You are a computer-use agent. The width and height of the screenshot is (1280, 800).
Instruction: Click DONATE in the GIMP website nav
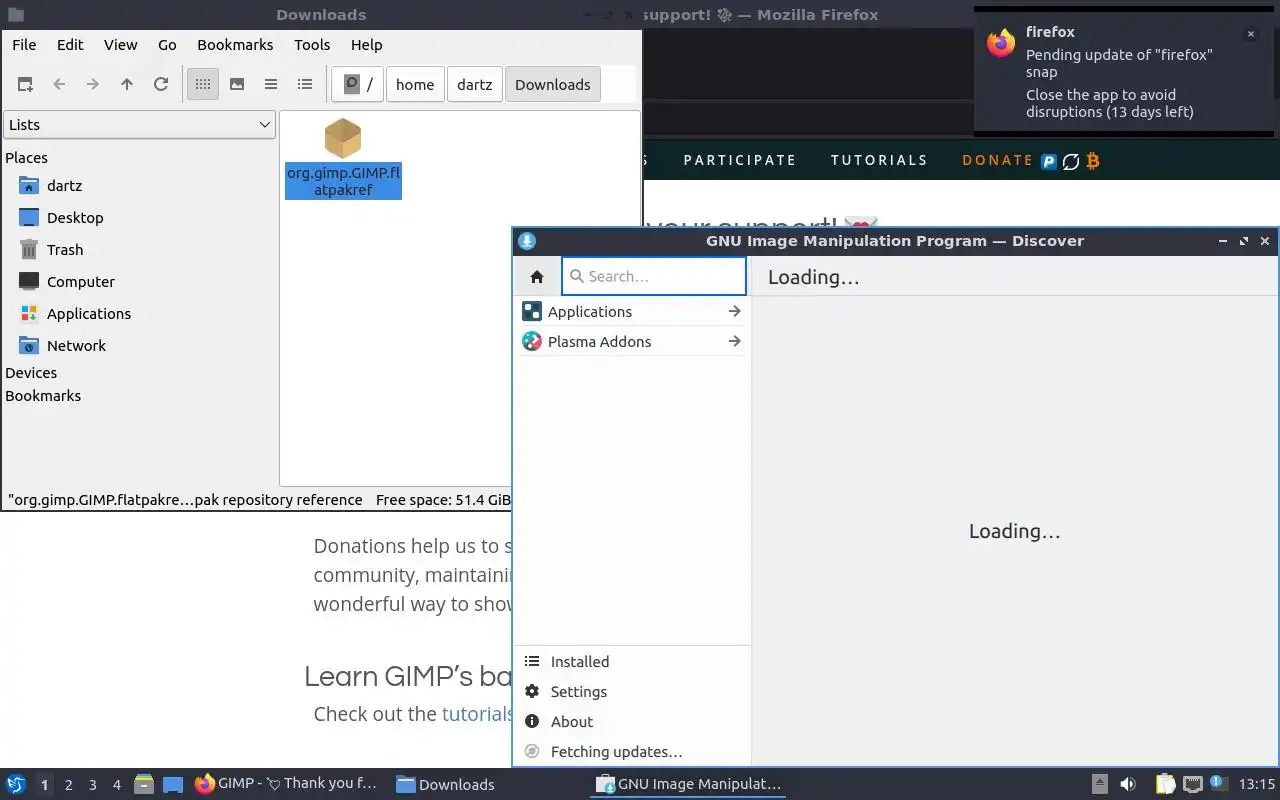point(997,160)
